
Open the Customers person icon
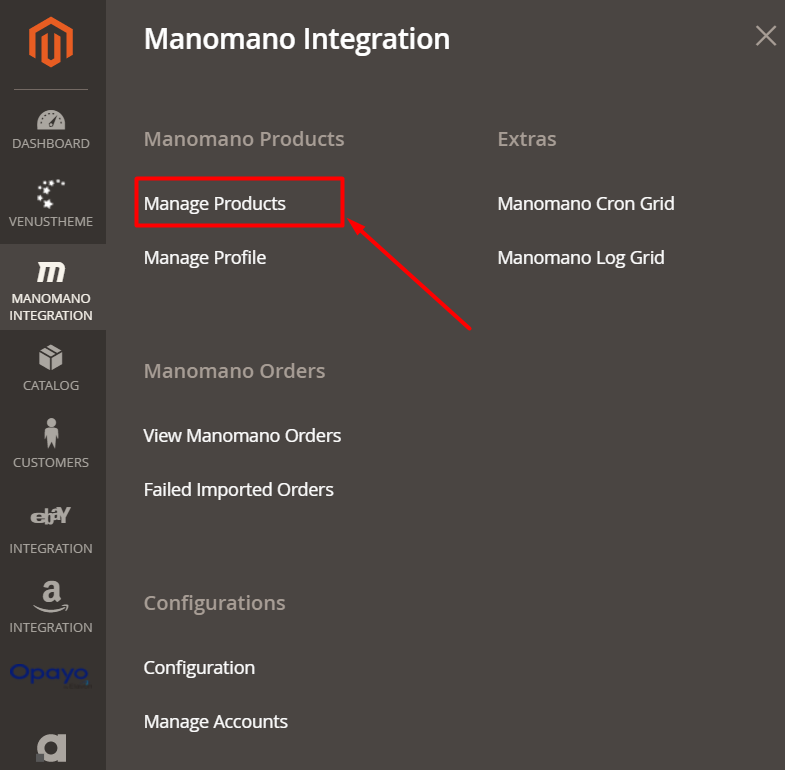coord(51,433)
